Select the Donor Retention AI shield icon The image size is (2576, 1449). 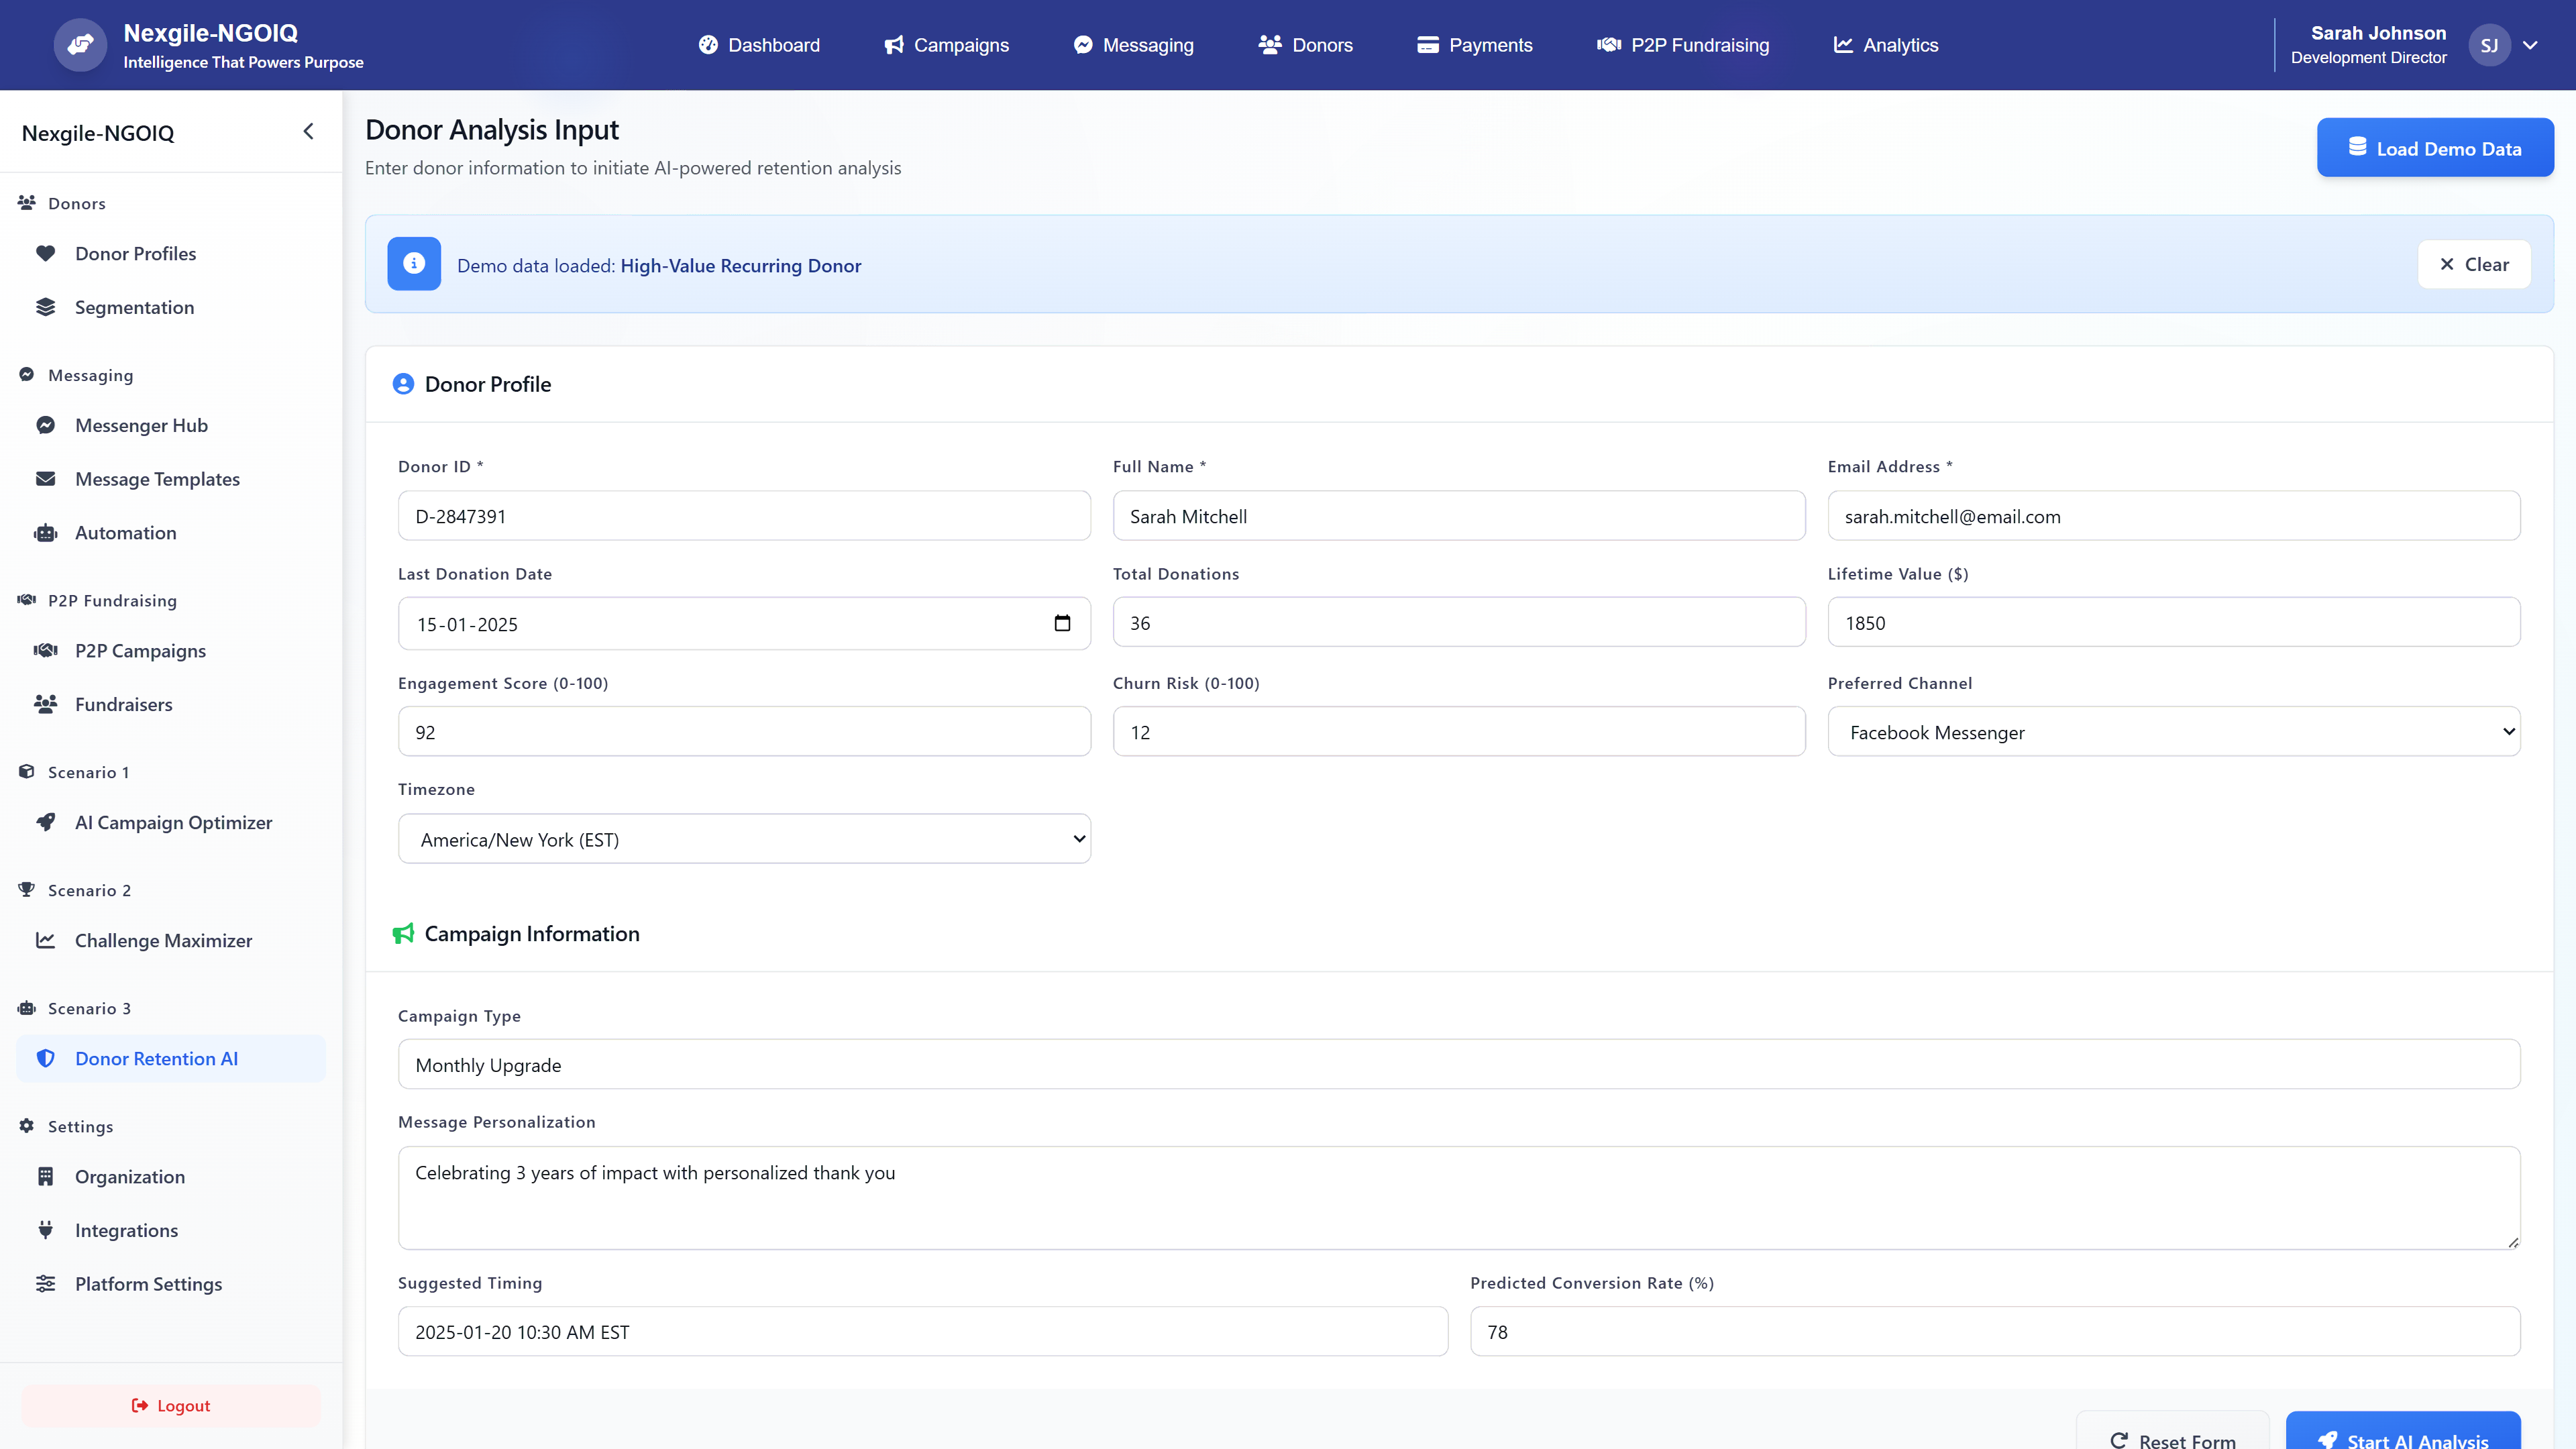(x=46, y=1058)
